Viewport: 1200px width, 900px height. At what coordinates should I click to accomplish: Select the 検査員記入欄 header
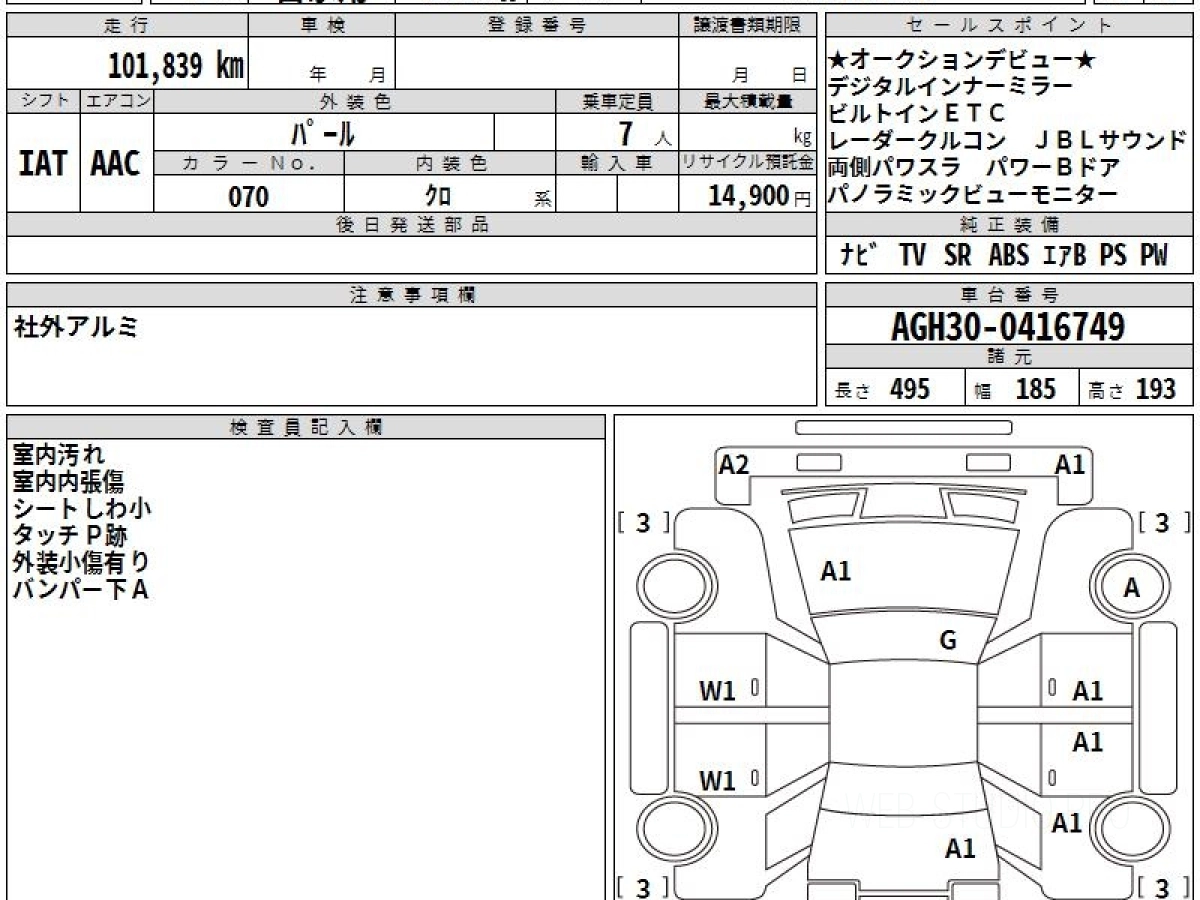[306, 427]
